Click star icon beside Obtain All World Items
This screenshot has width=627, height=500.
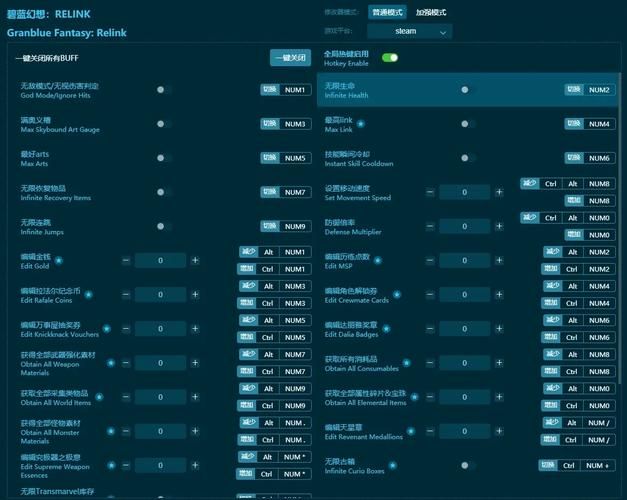pos(99,397)
